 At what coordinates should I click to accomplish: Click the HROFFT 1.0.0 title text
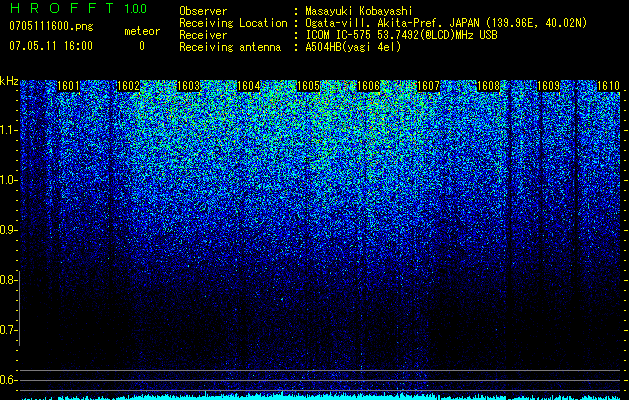click(78, 8)
